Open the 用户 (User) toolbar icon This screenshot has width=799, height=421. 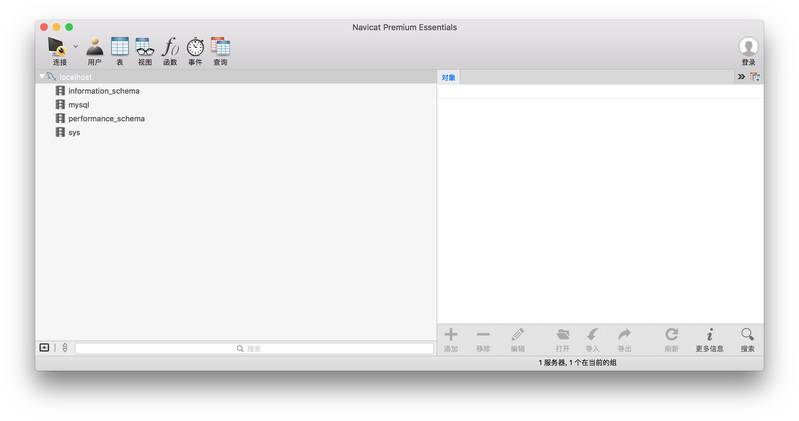[x=94, y=47]
